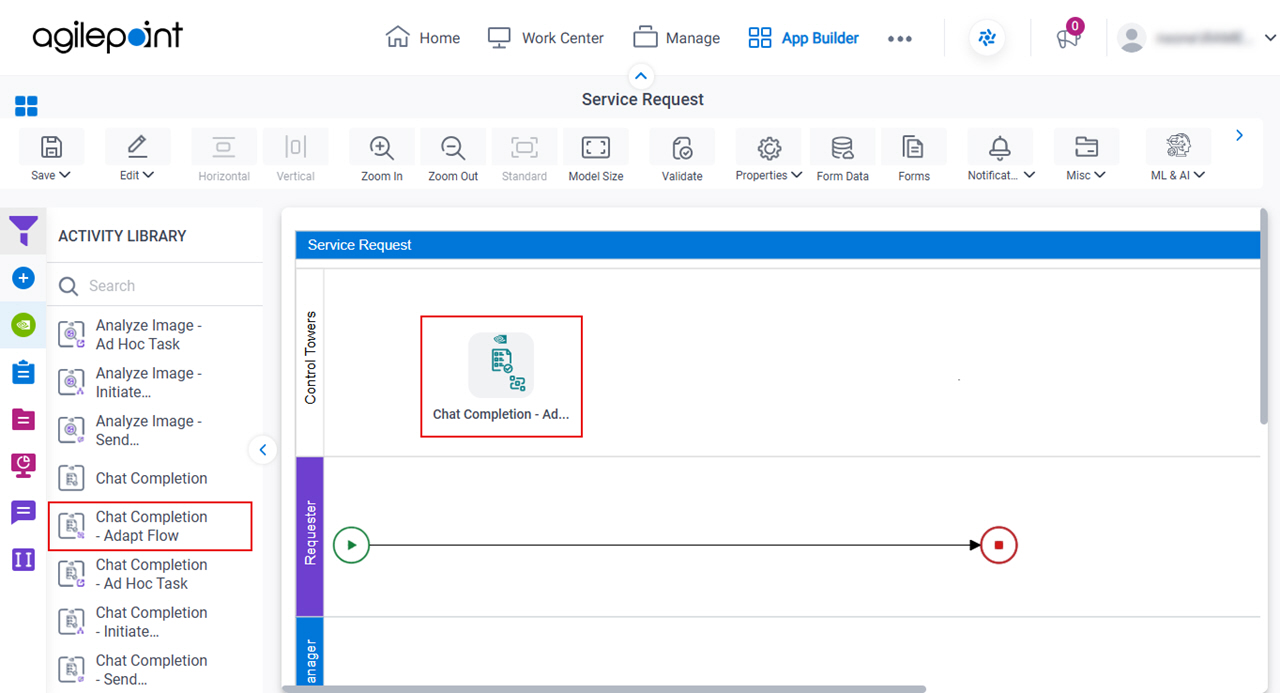Expand the Misc dropdown arrow
This screenshot has width=1280, height=693.
click(x=1100, y=175)
